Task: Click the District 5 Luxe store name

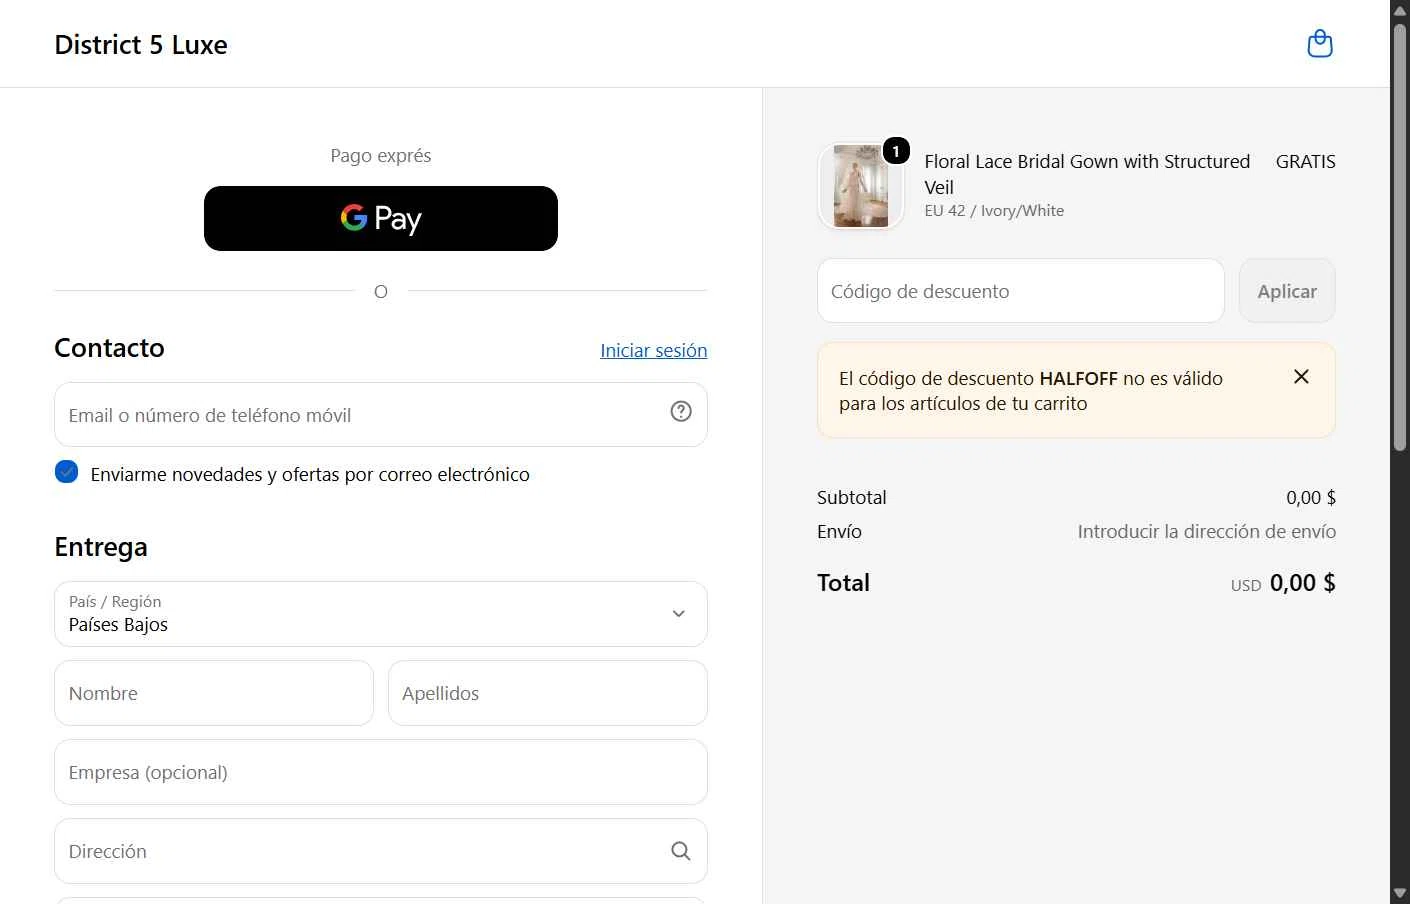Action: tap(141, 45)
